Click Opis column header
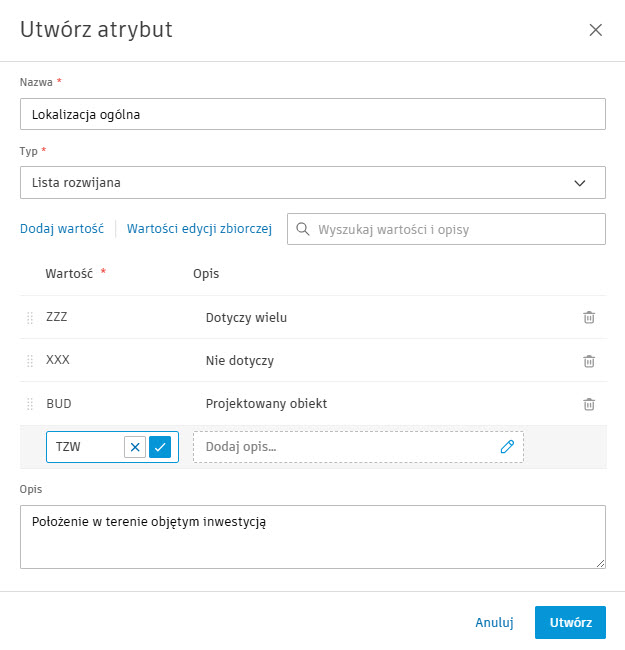Viewport: 625px width, 650px height. tap(206, 274)
